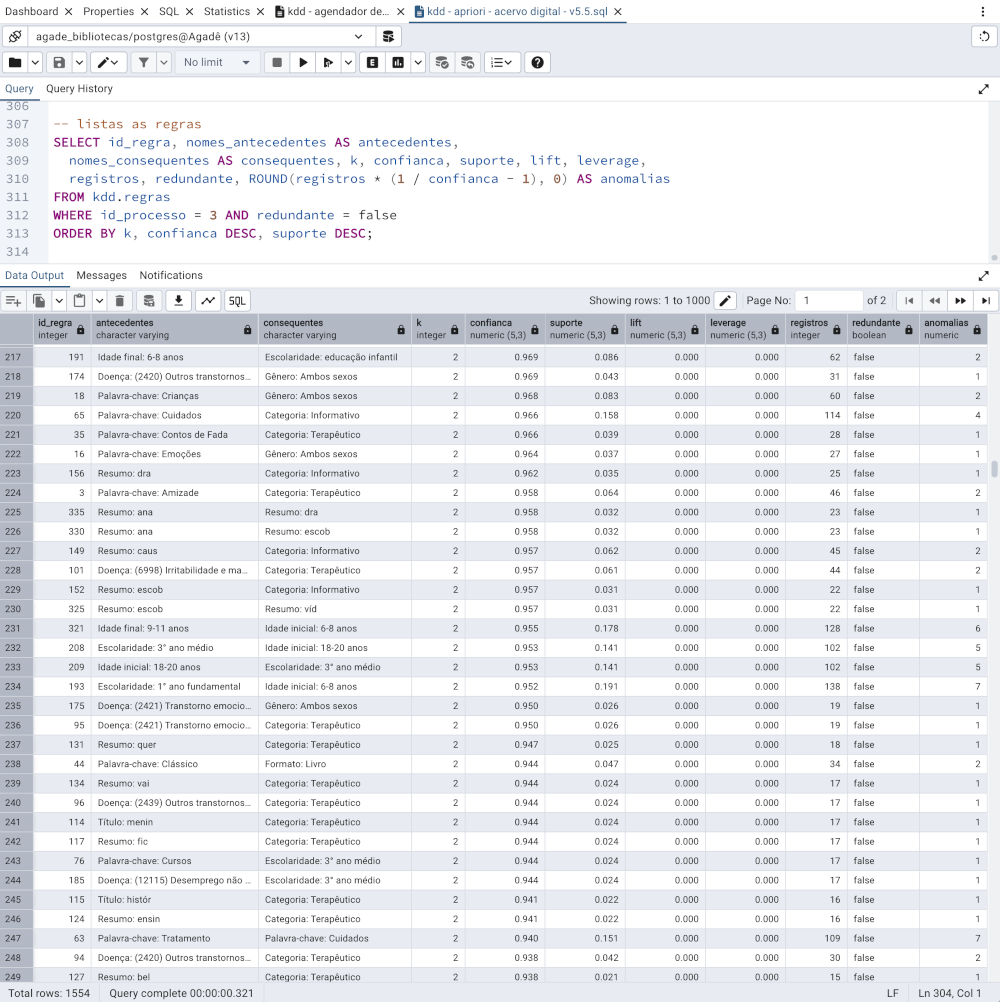Switch to the Properties tab

pyautogui.click(x=109, y=12)
